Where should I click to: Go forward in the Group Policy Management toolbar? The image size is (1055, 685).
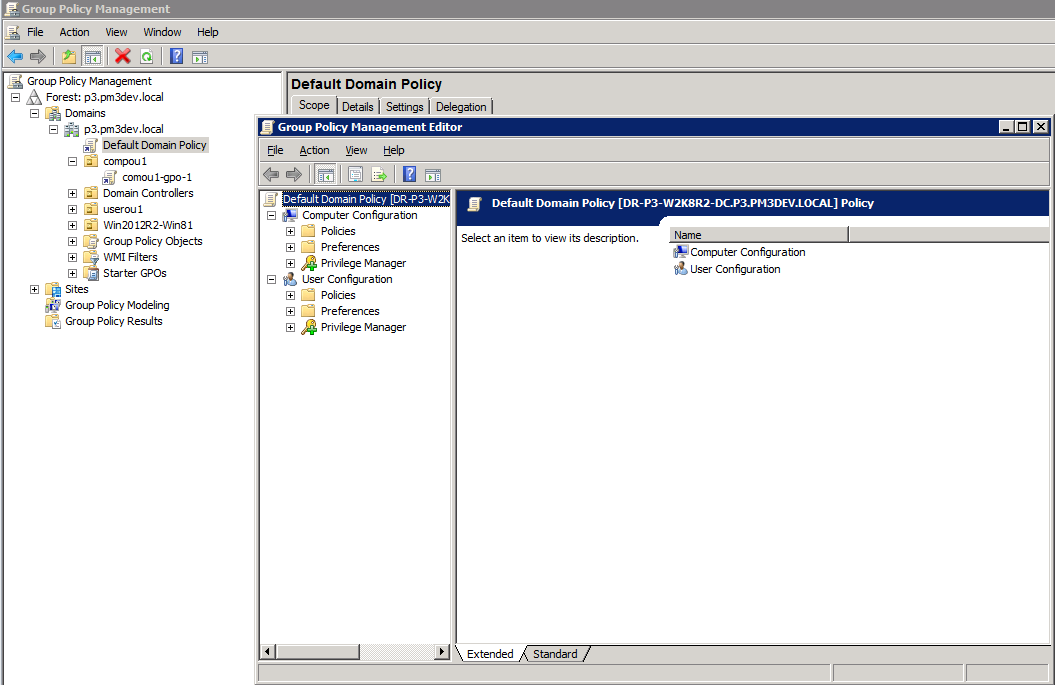[x=38, y=57]
